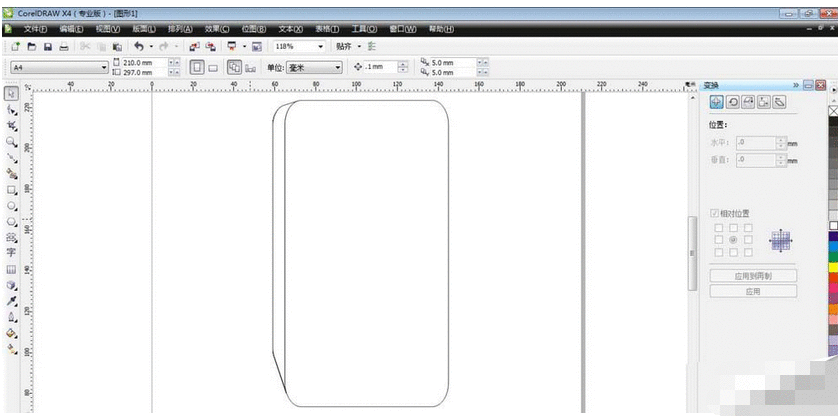Toggle the 相对位置 checkbox
838x417 pixels.
pyautogui.click(x=714, y=213)
